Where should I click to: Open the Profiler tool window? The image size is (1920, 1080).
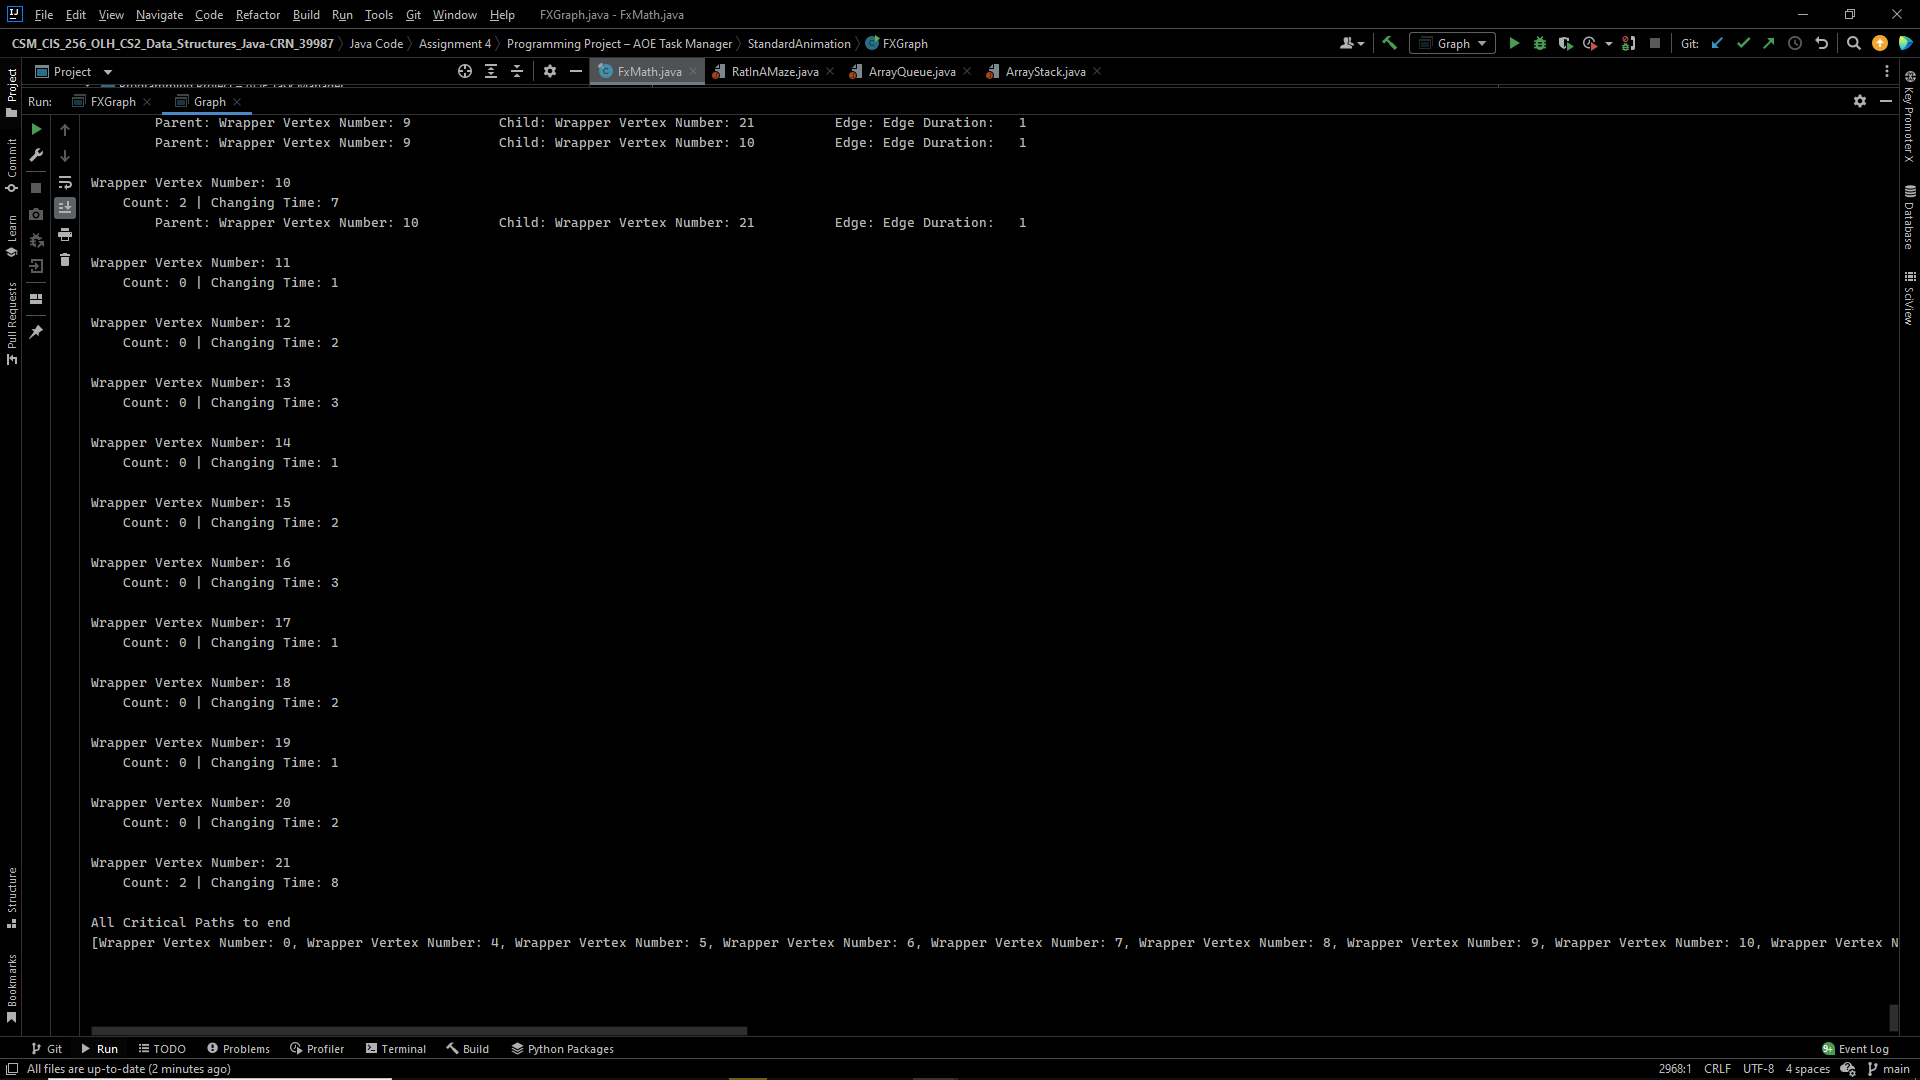[x=317, y=1048]
